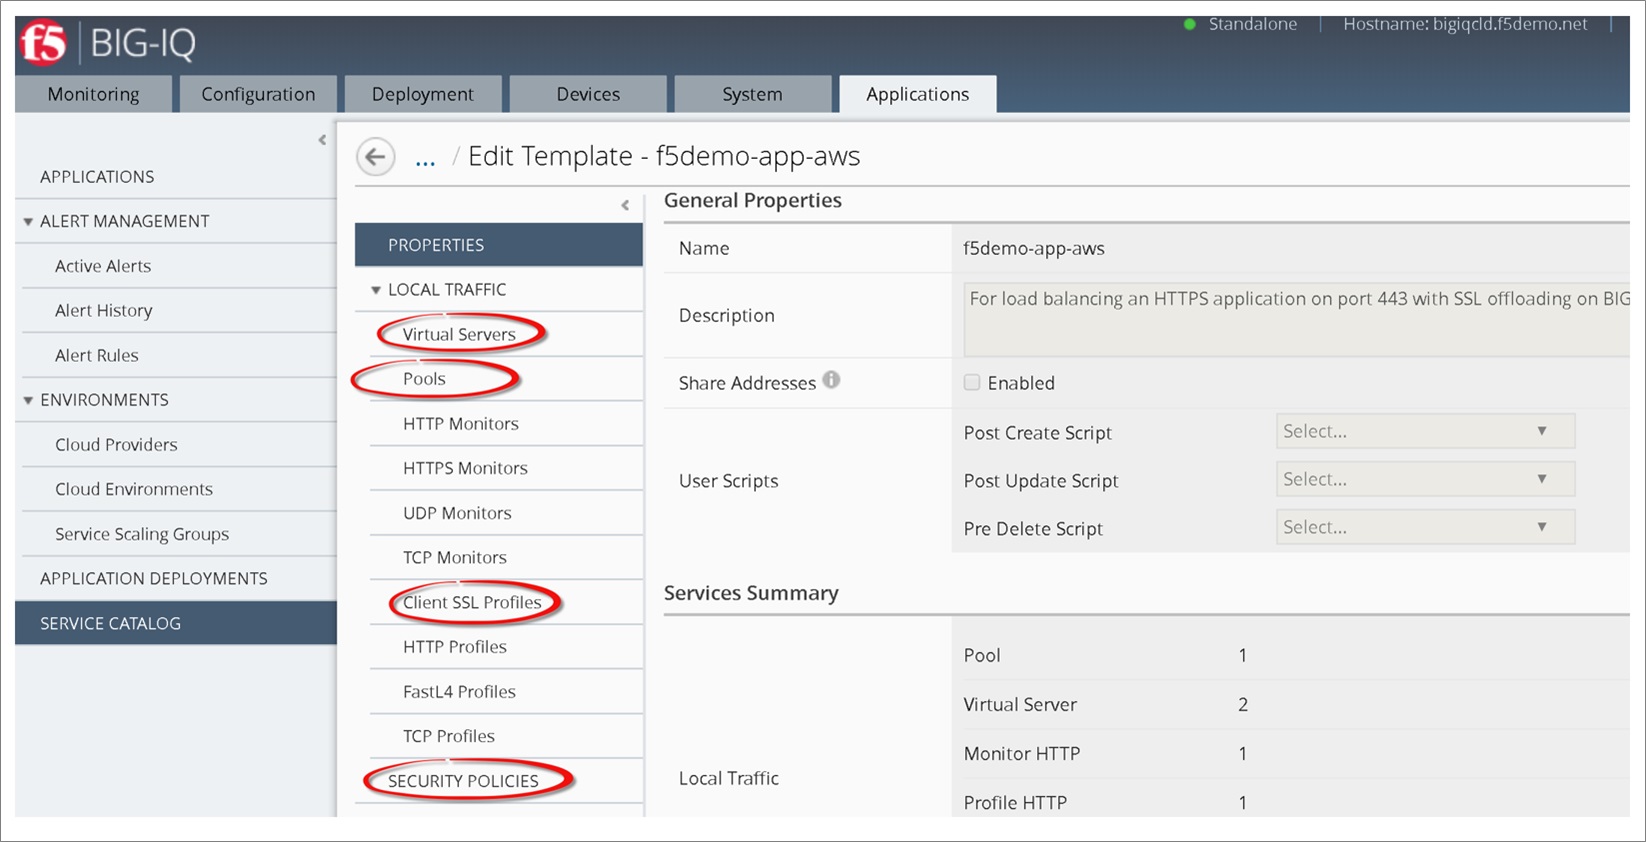Open FastL4 Profiles
The height and width of the screenshot is (842, 1646).
click(459, 692)
